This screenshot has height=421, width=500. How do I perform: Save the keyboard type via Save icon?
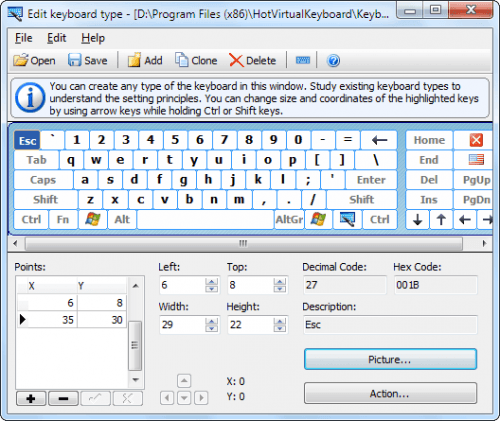point(88,61)
